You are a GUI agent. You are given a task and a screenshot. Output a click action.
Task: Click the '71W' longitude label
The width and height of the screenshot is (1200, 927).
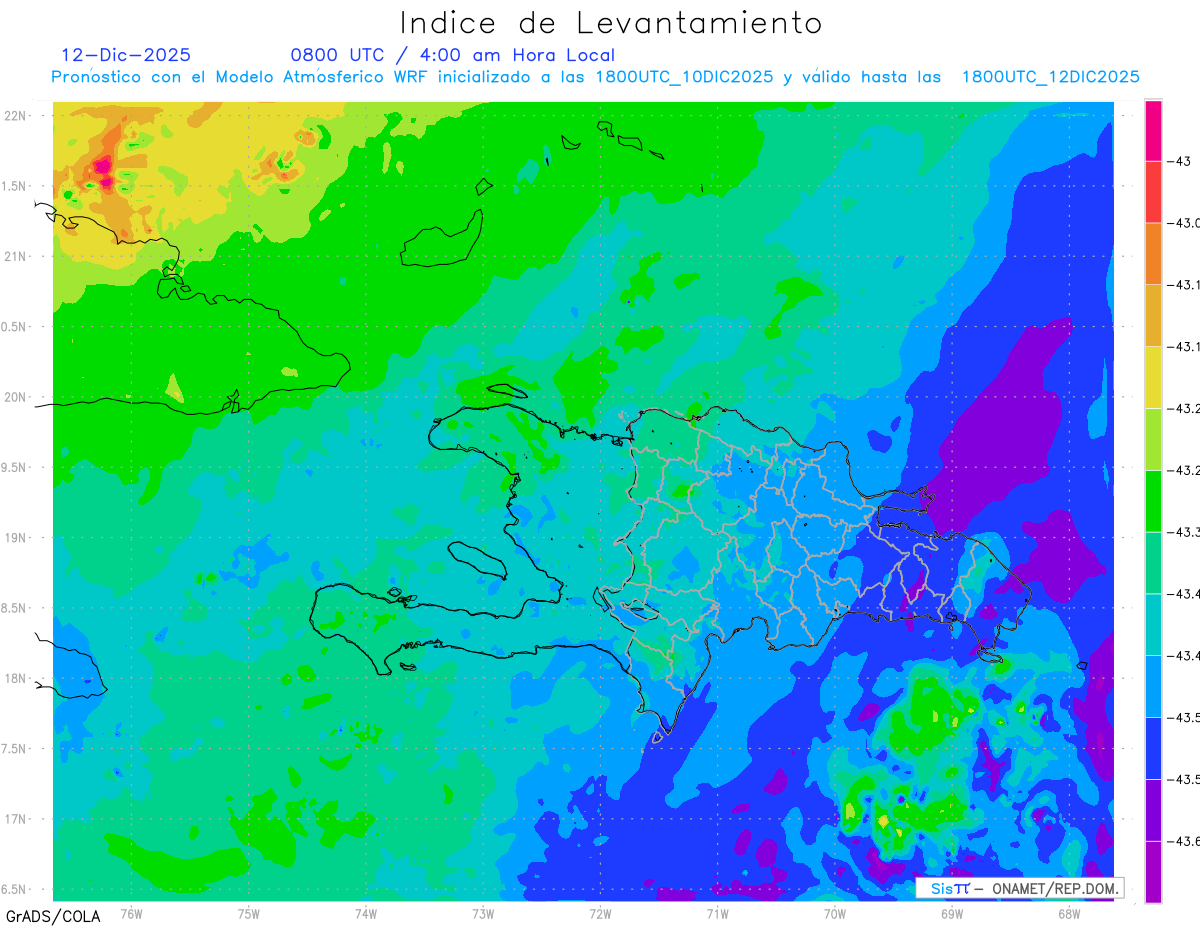[717, 913]
